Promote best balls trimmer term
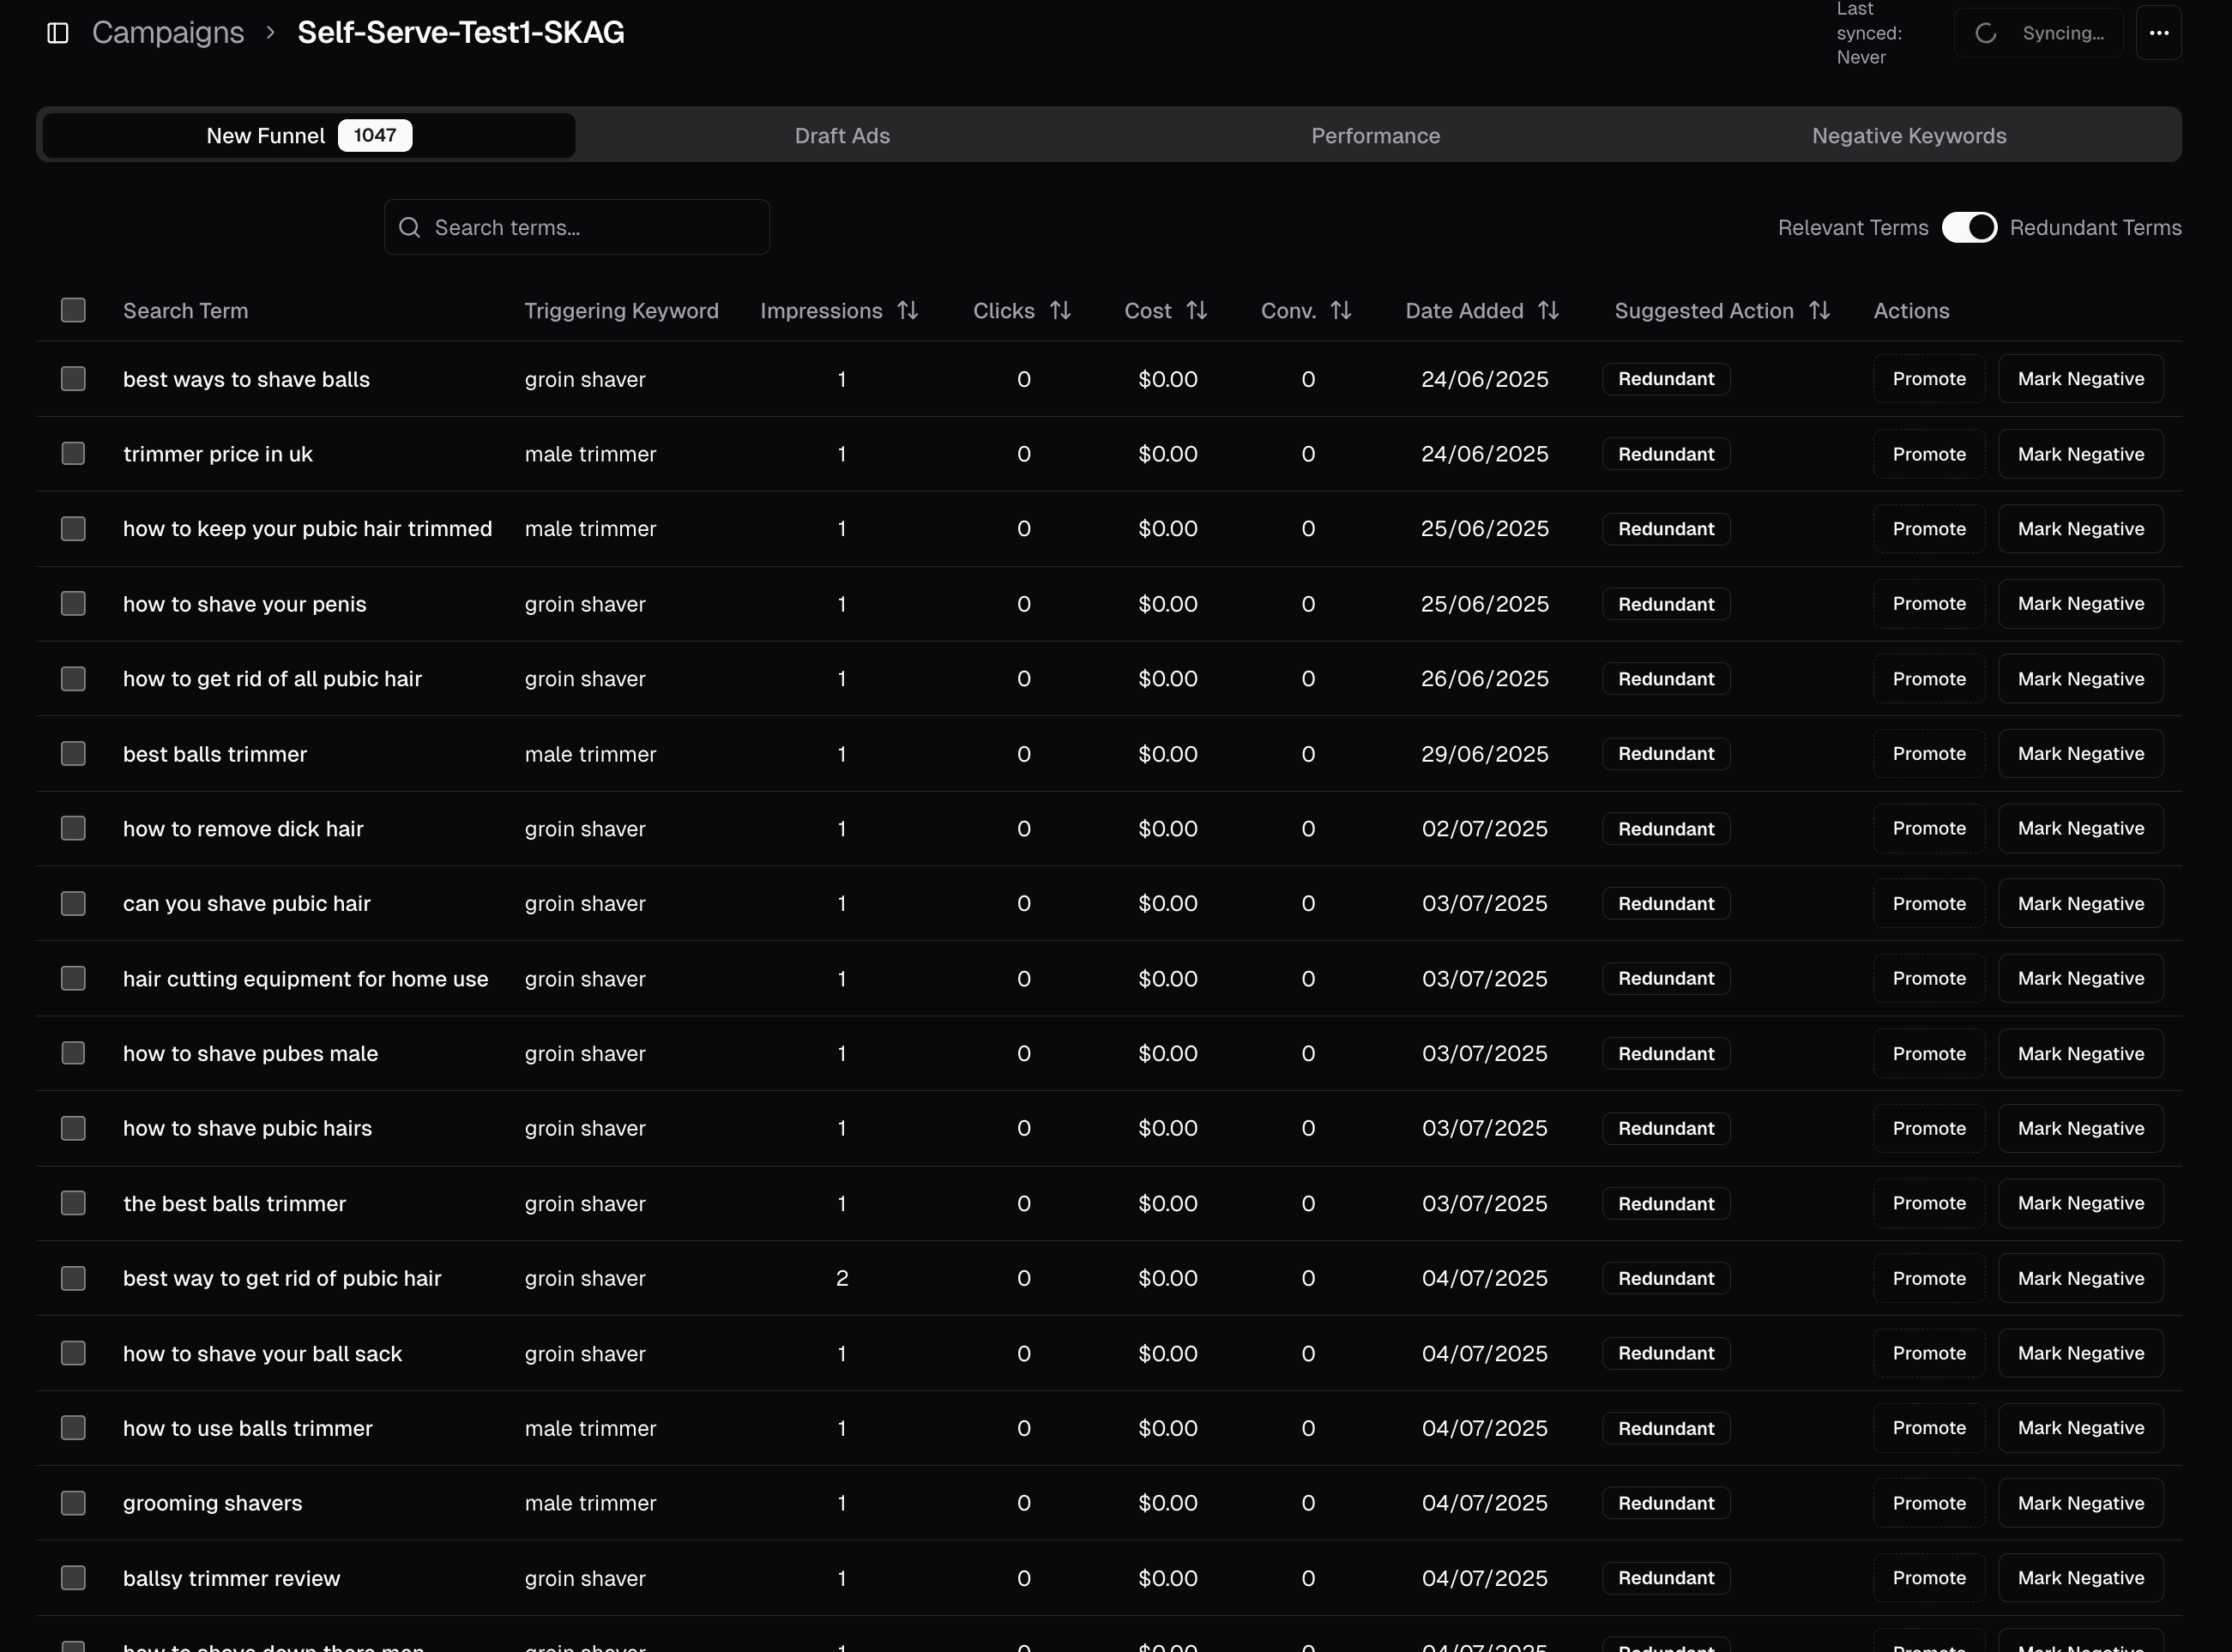2232x1652 pixels. [1929, 754]
